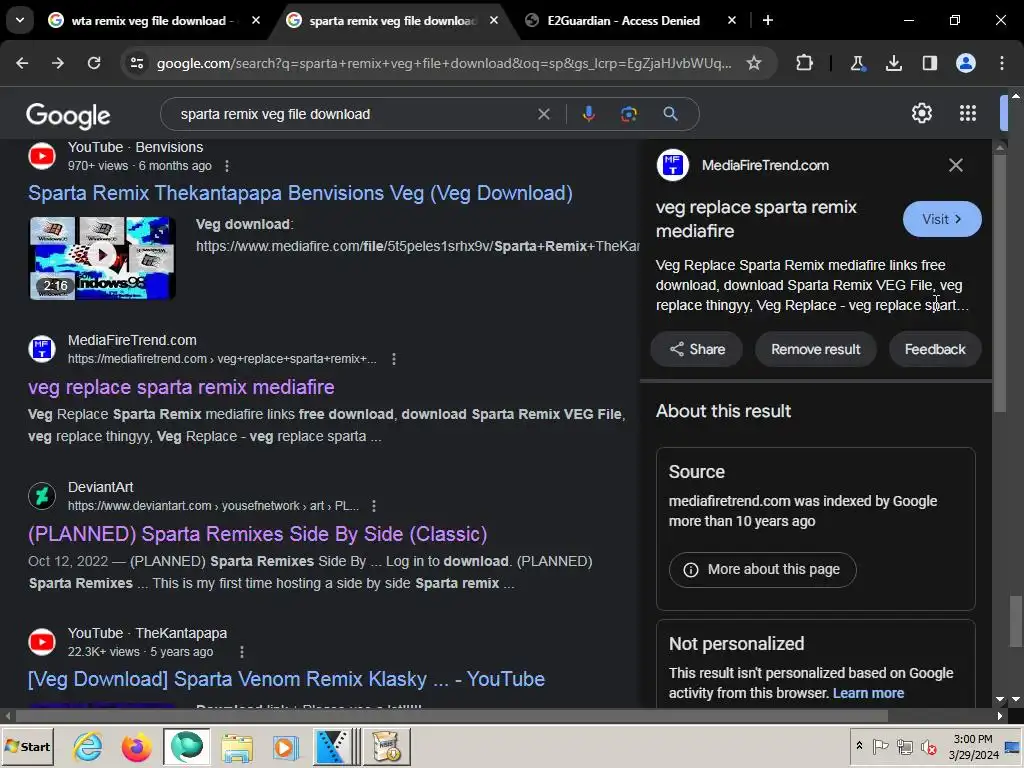Click the DeviantArt favicon
The width and height of the screenshot is (1024, 768).
click(42, 496)
